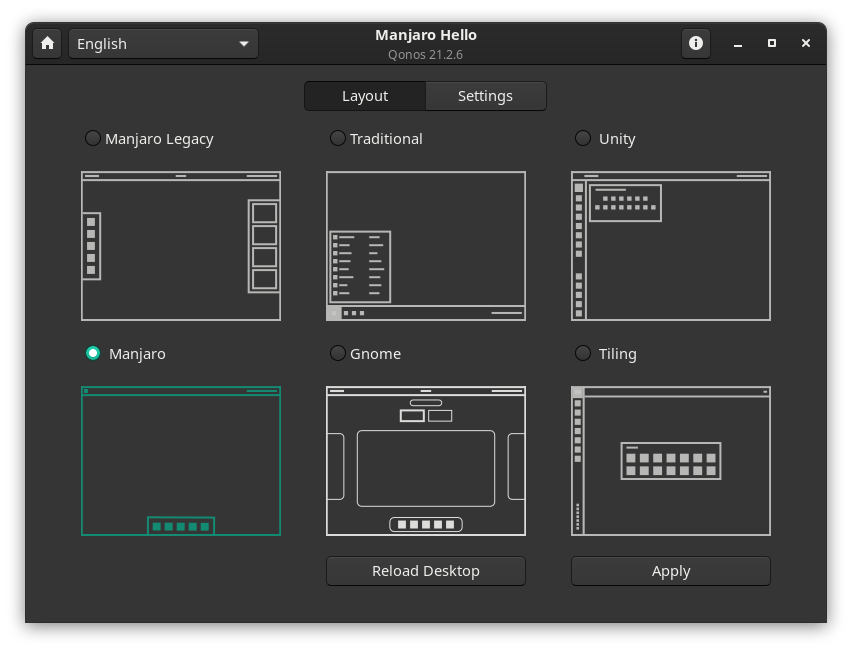This screenshot has width=852, height=651.
Task: Click the Tiling layout preview image
Action: [x=671, y=461]
